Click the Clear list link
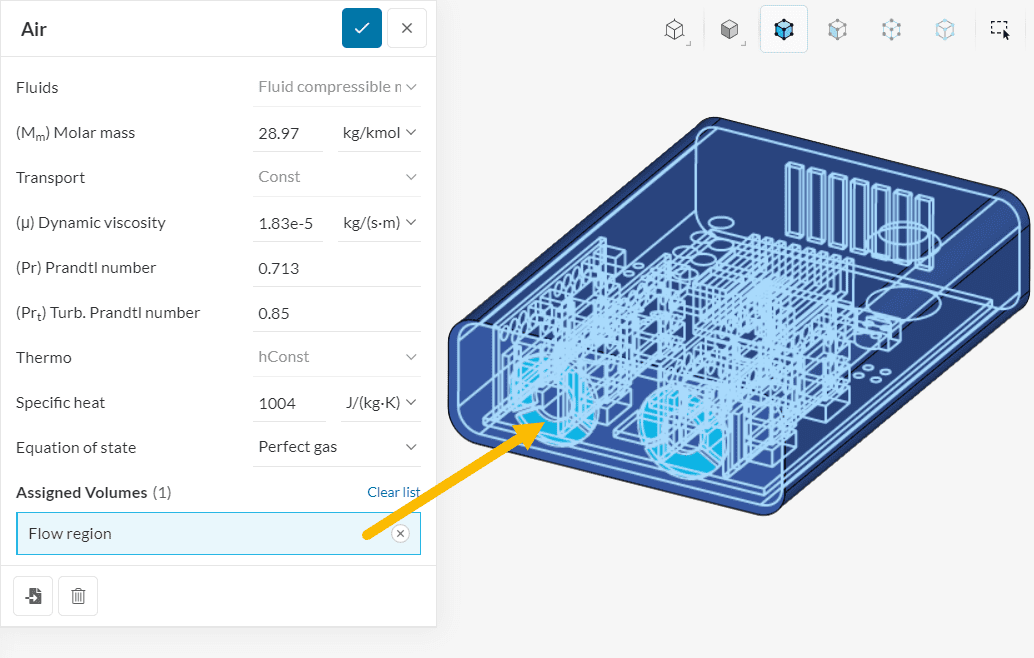The image size is (1034, 658). (x=393, y=492)
